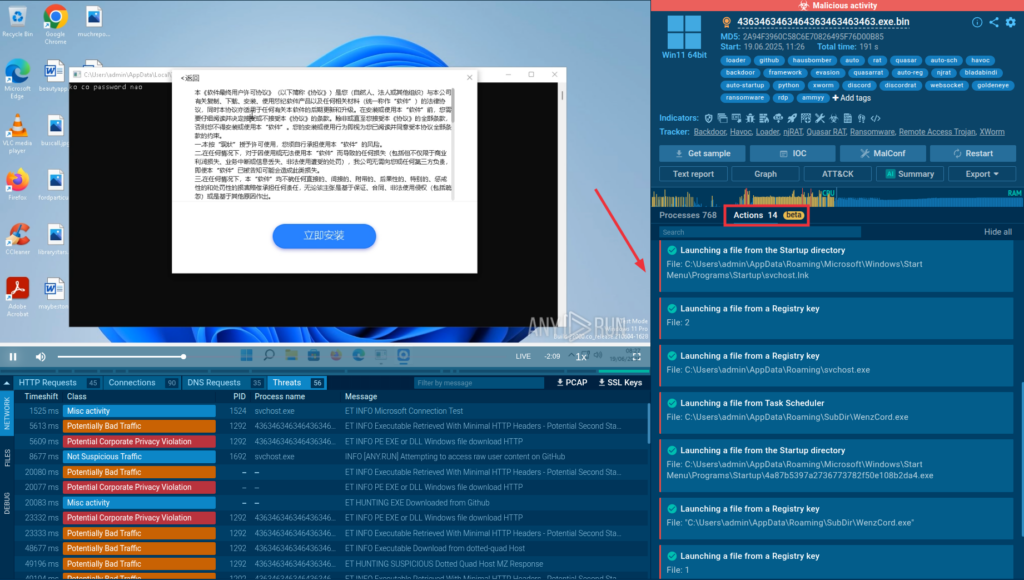Select the Actions 14 tab
Screen dimensions: 1024x580
(x=767, y=215)
